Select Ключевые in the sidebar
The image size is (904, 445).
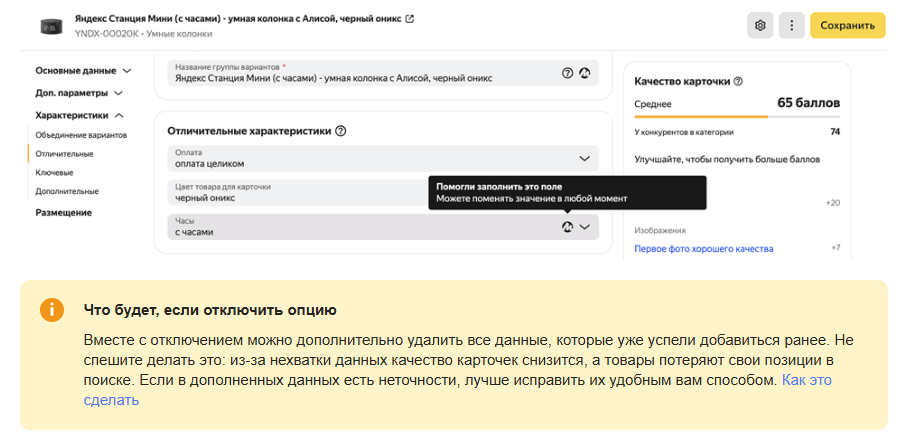[x=54, y=172]
